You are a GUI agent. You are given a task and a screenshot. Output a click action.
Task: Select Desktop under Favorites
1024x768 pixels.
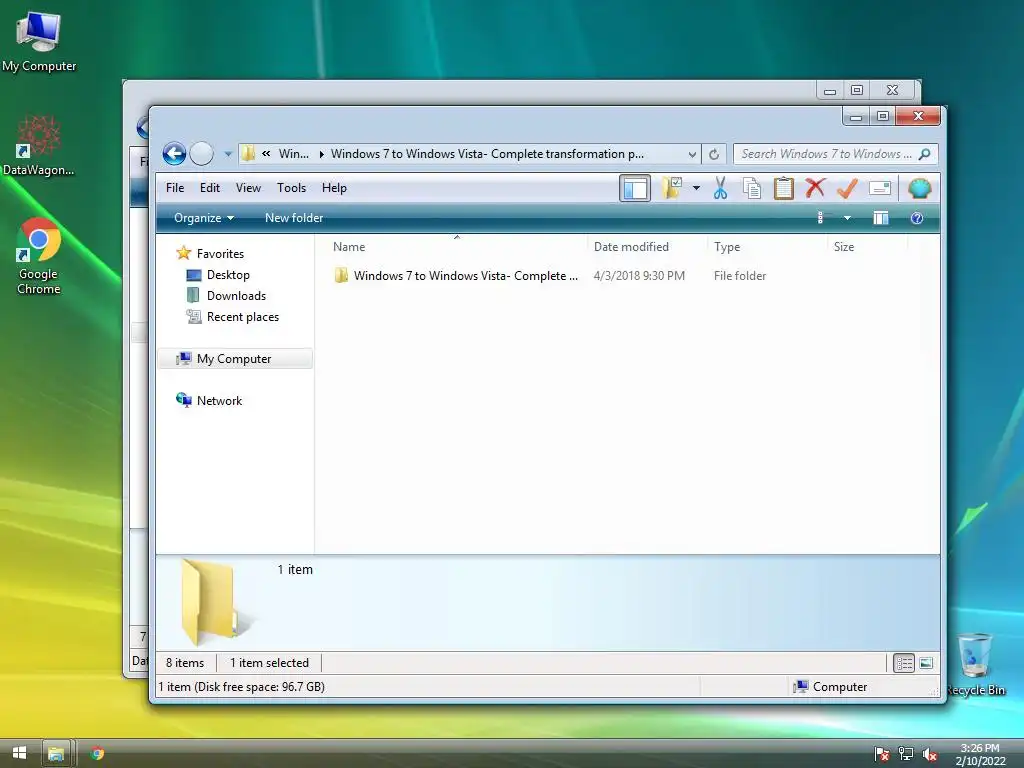[x=228, y=275]
